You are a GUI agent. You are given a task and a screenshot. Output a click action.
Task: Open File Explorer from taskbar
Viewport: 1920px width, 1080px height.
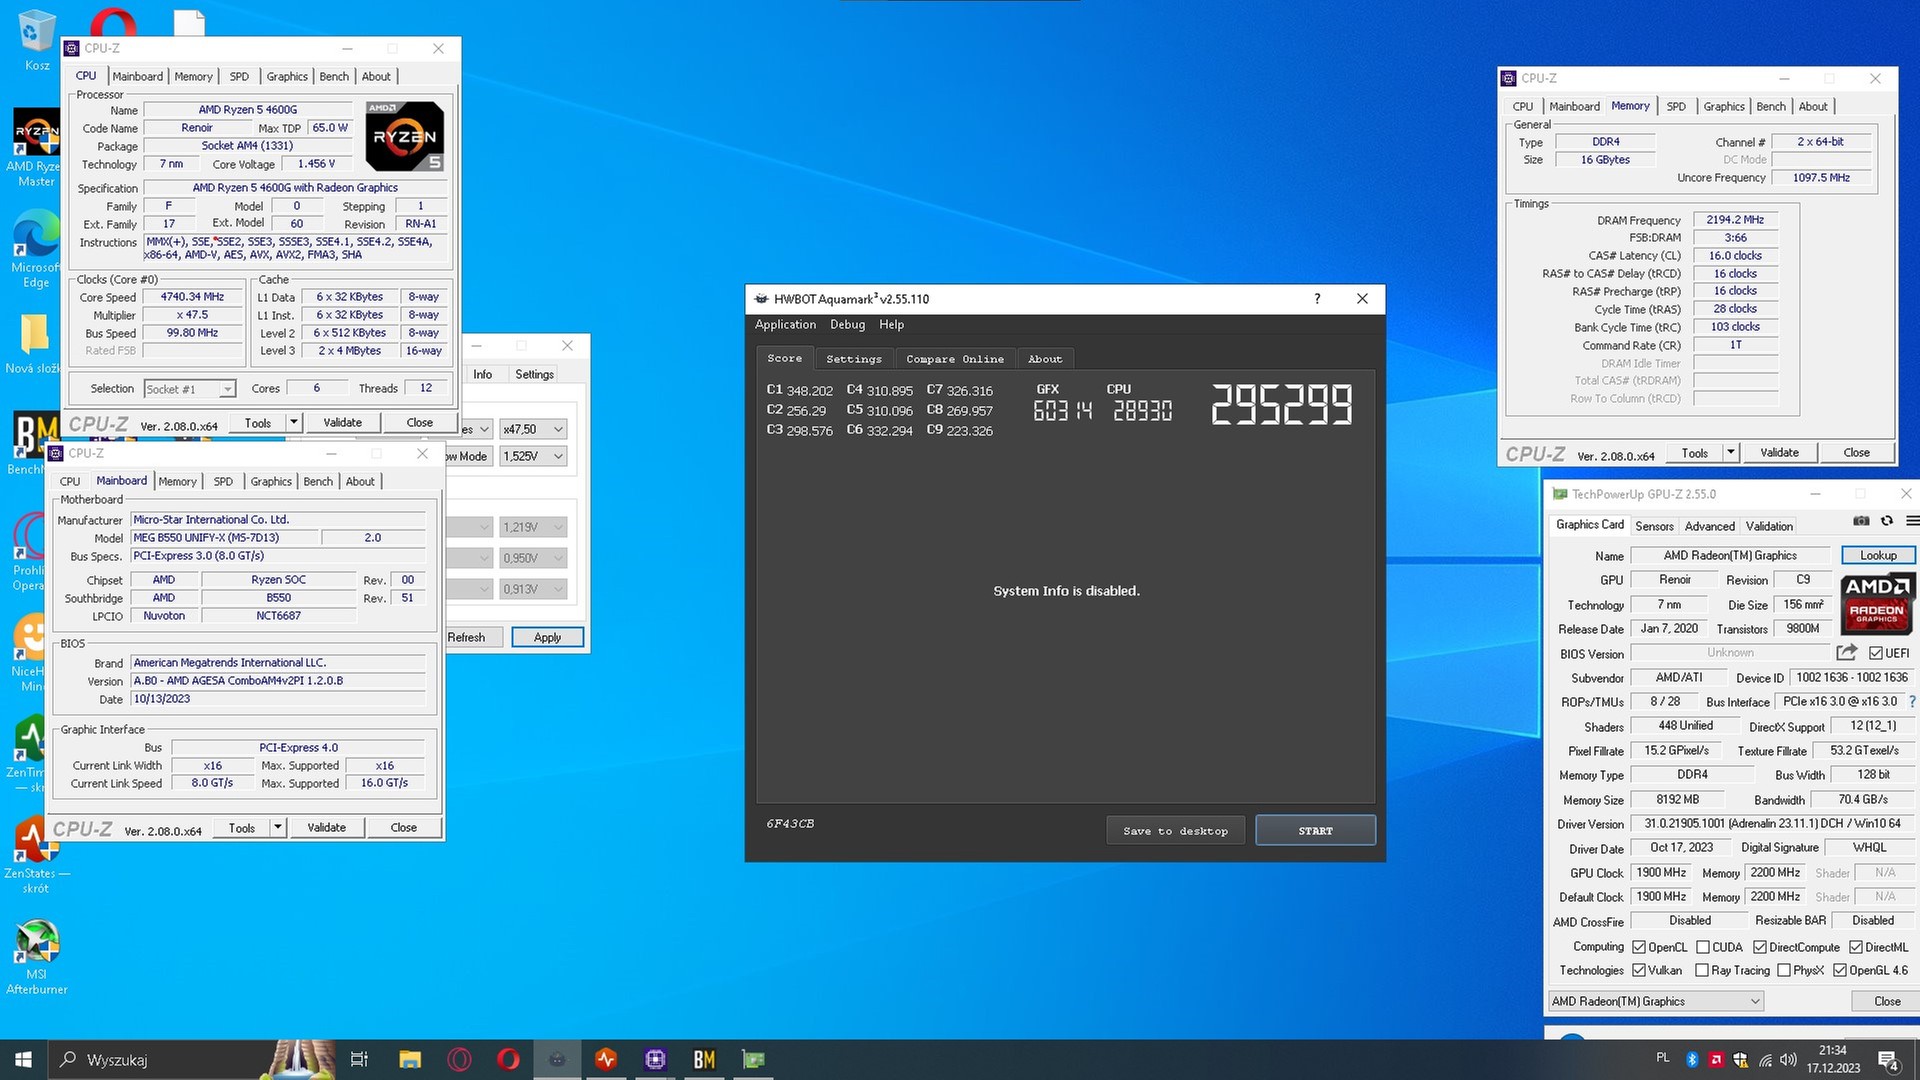click(410, 1059)
